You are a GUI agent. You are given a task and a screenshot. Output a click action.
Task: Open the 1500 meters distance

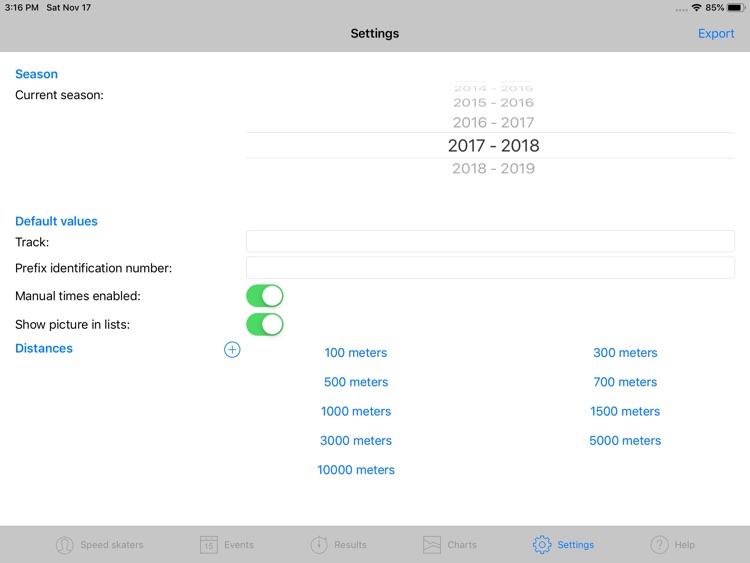pos(625,411)
